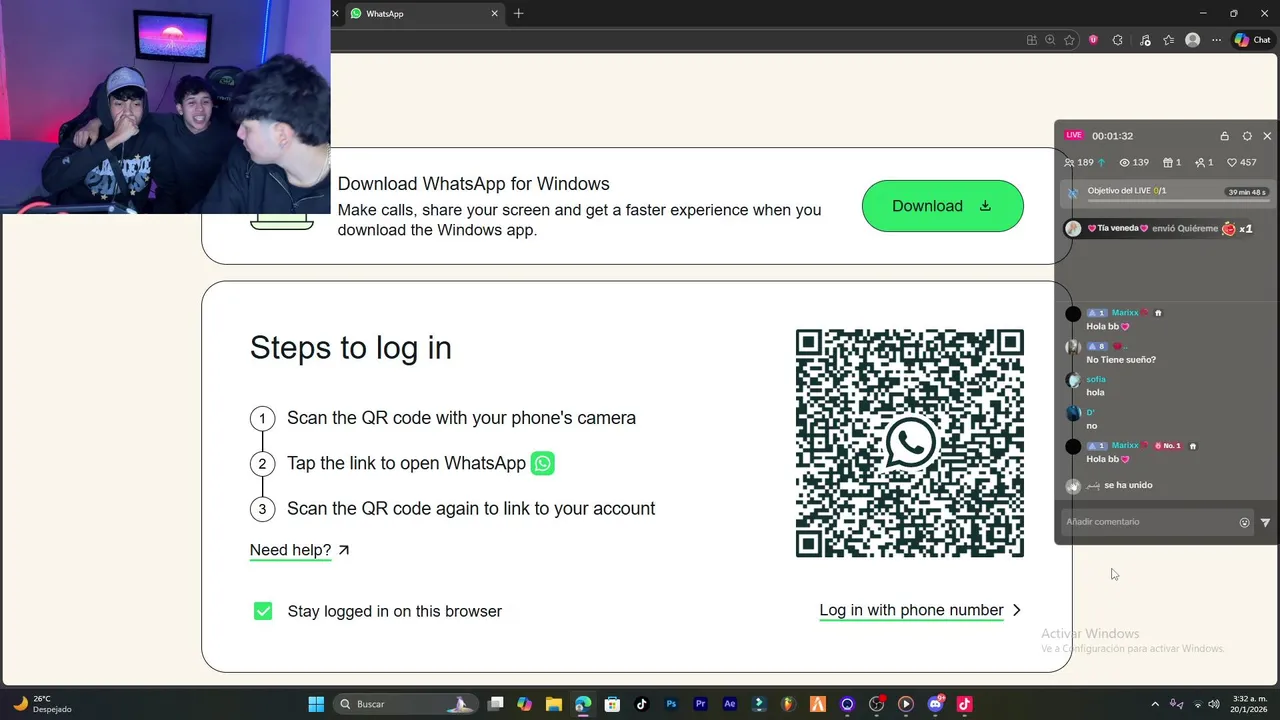Open Microsoft Store from the taskbar
This screenshot has width=1280, height=720.
pos(612,704)
